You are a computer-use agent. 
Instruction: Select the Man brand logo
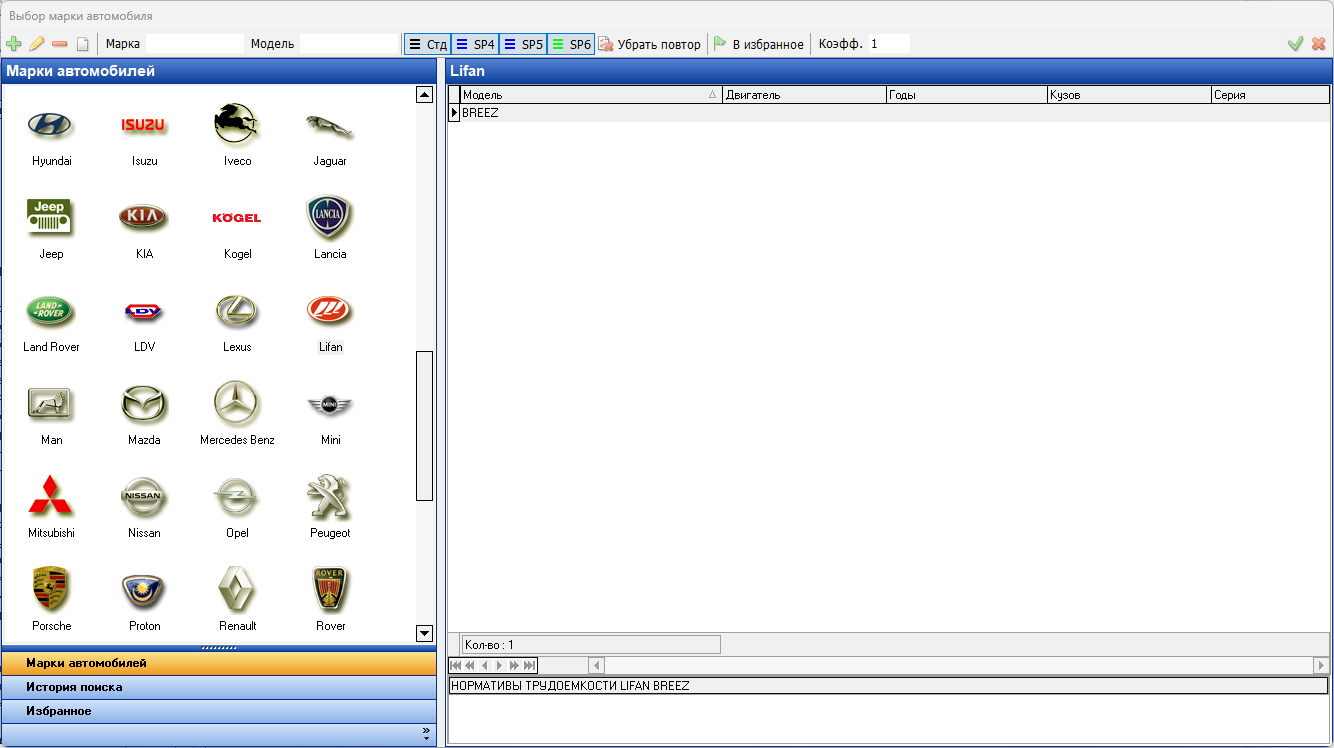coord(52,404)
